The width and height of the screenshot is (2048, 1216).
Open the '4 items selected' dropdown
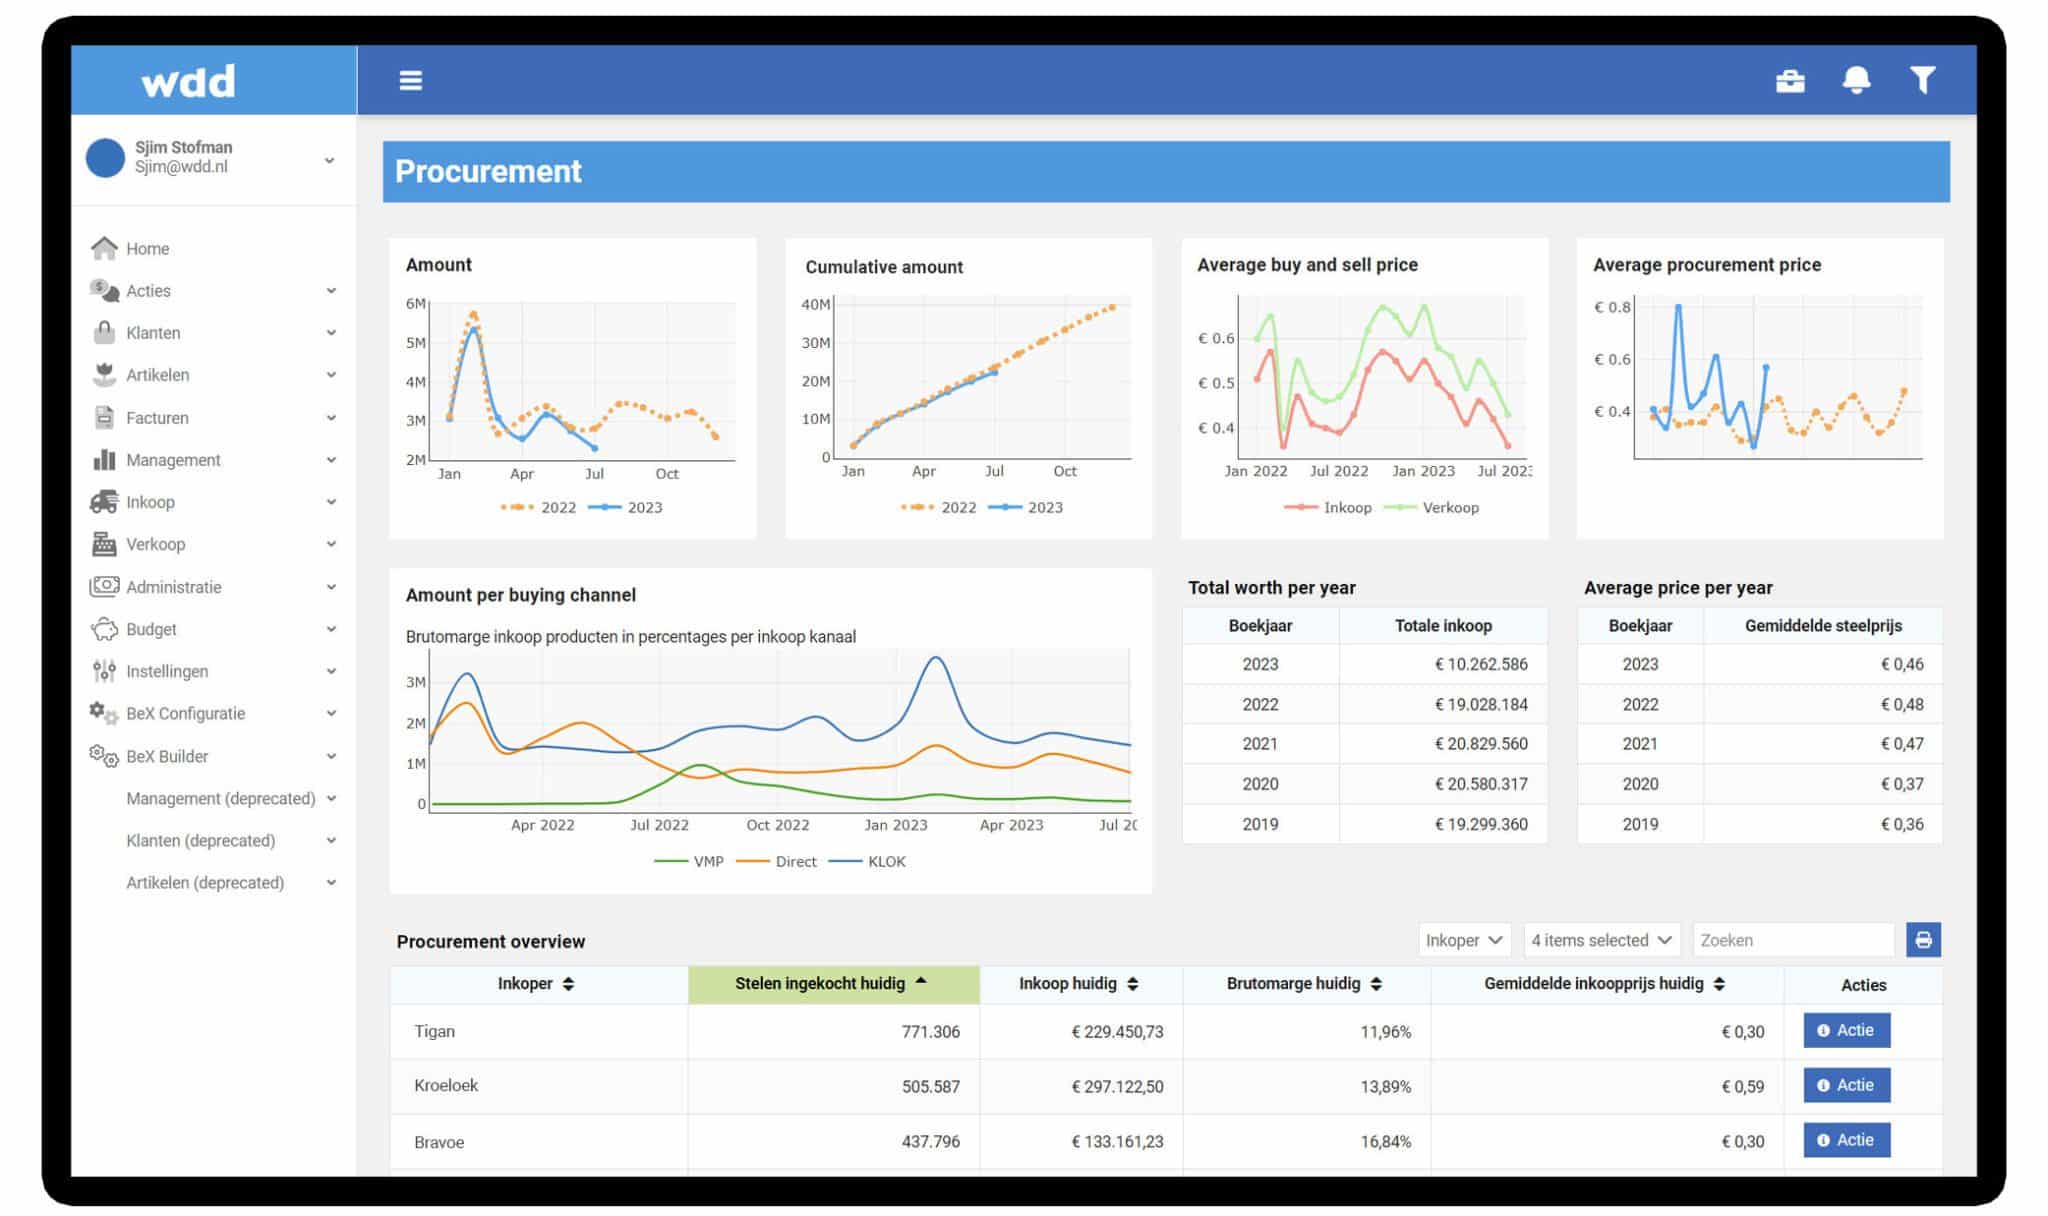[1600, 940]
